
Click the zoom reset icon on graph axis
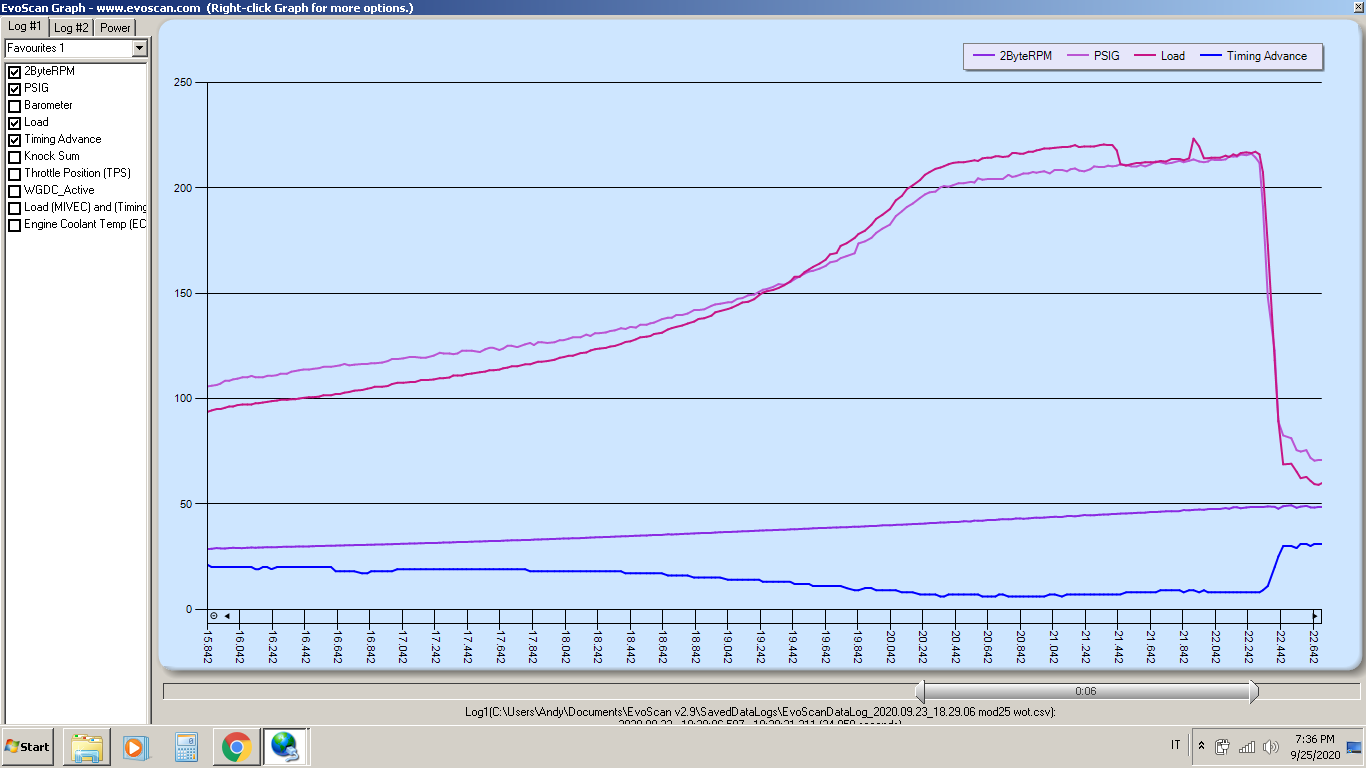[x=213, y=616]
